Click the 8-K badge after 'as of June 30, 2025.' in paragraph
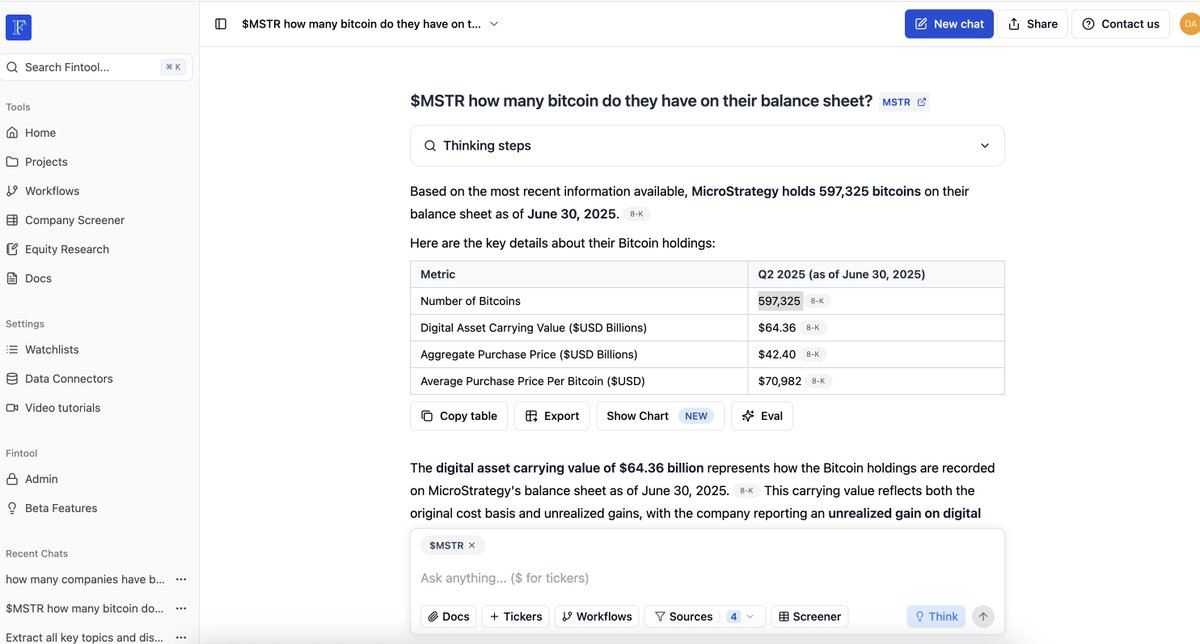Image resolution: width=1200 pixels, height=644 pixels. point(746,491)
